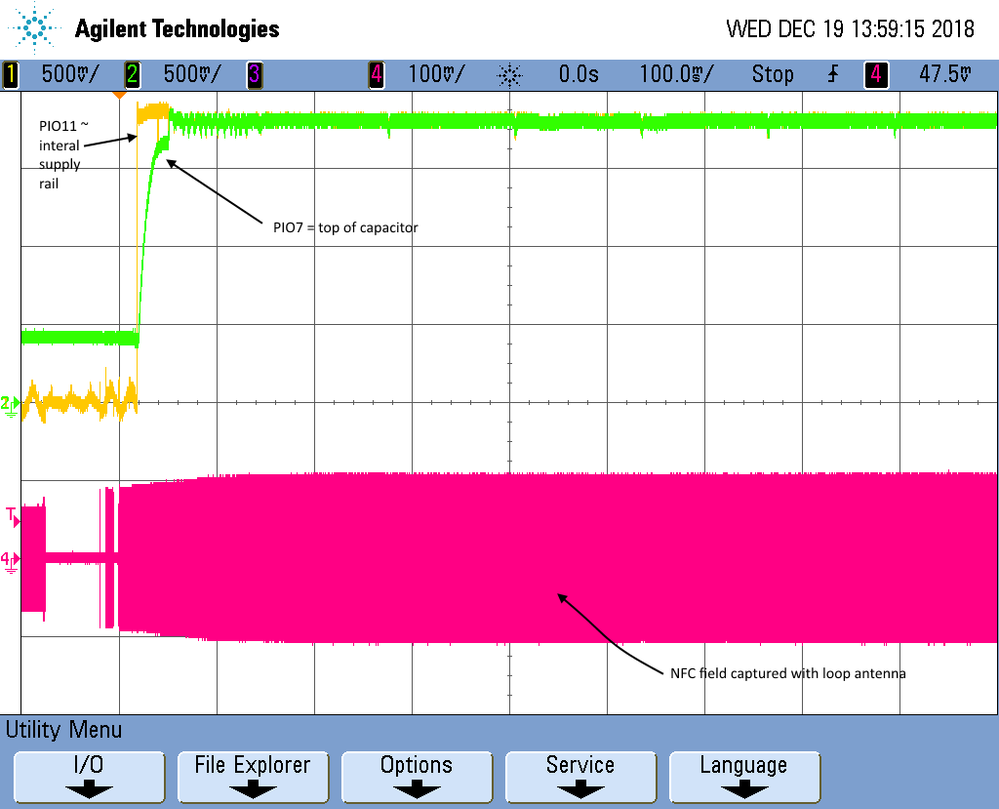999x809 pixels.
Task: Click trigger source channel 4 badge
Action: click(876, 75)
